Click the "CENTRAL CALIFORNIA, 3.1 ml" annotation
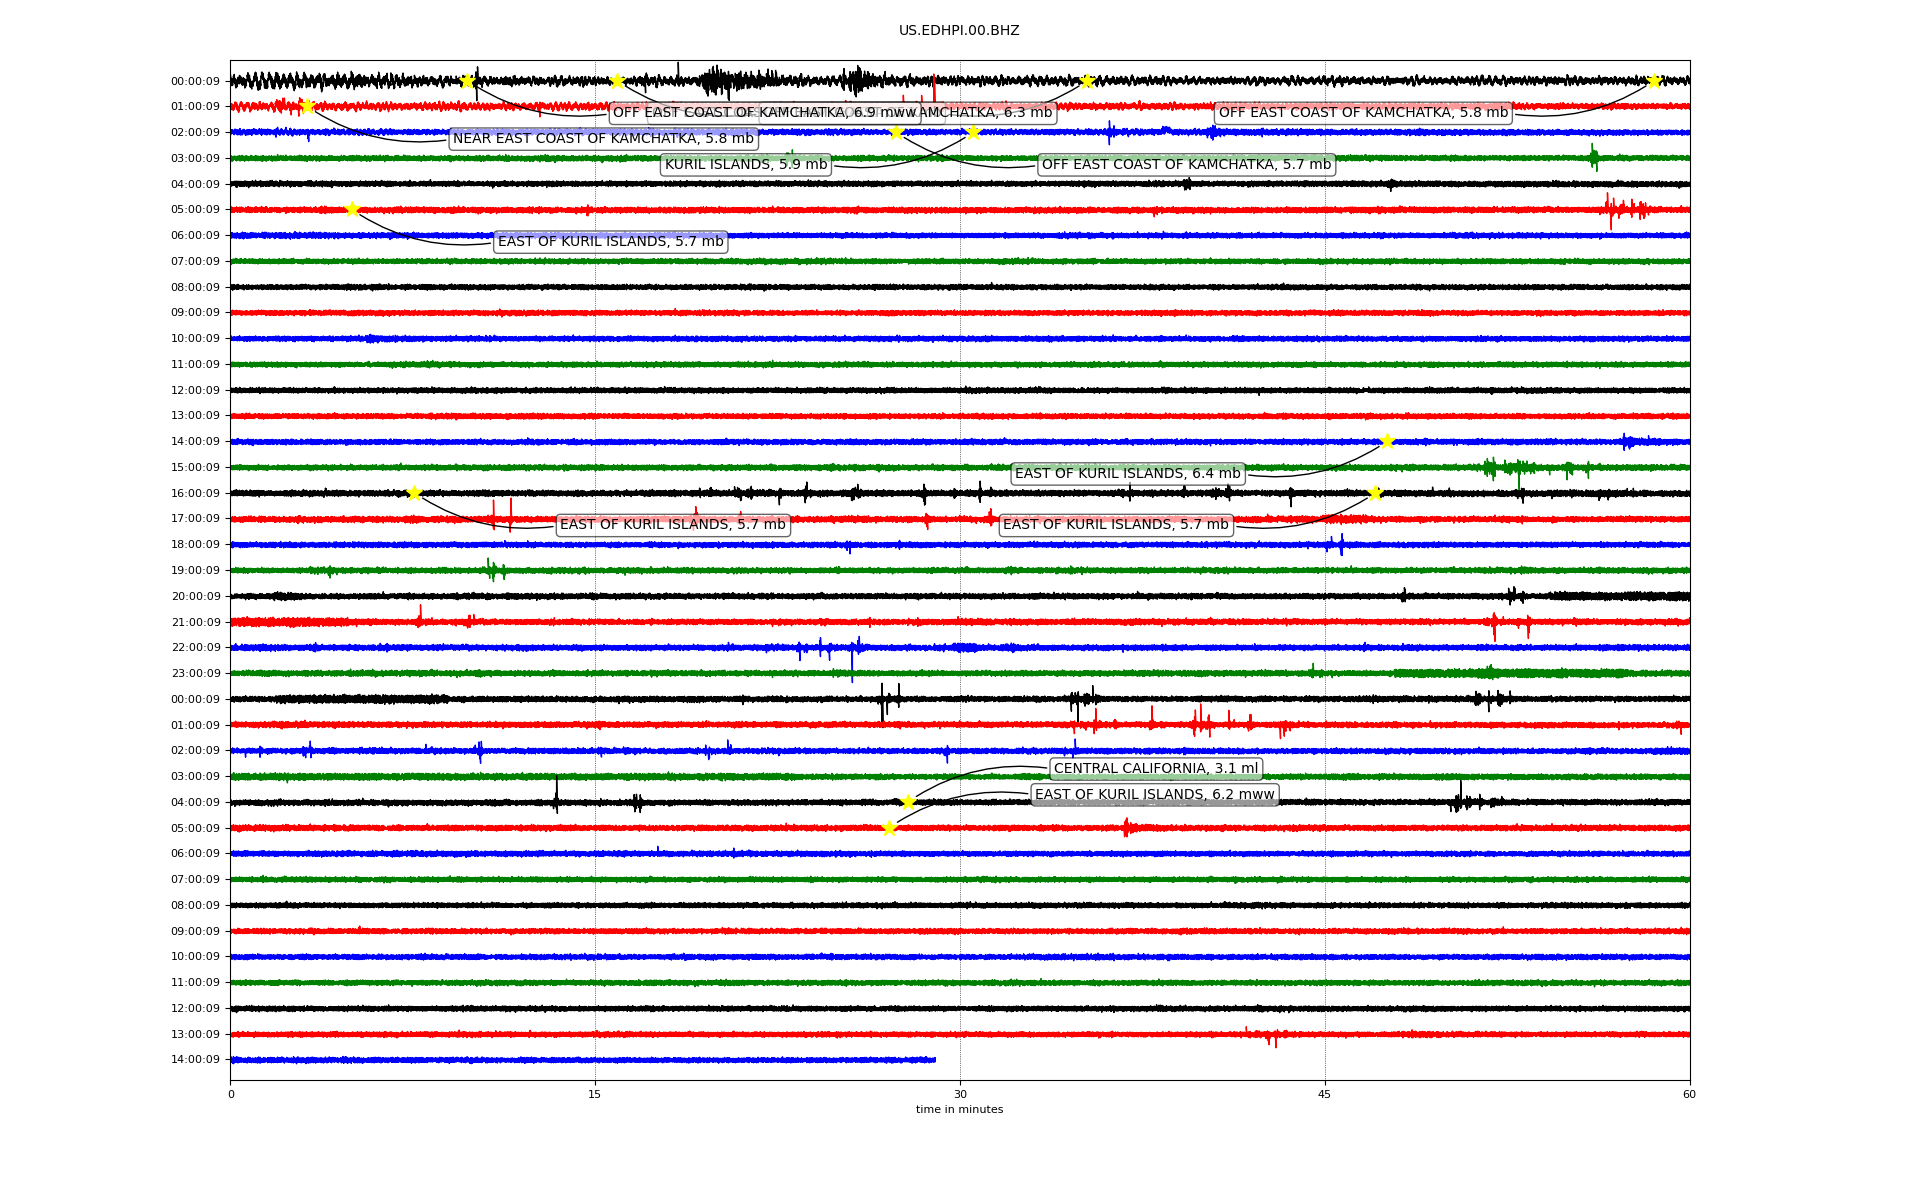The height and width of the screenshot is (1200, 1920). click(1156, 769)
